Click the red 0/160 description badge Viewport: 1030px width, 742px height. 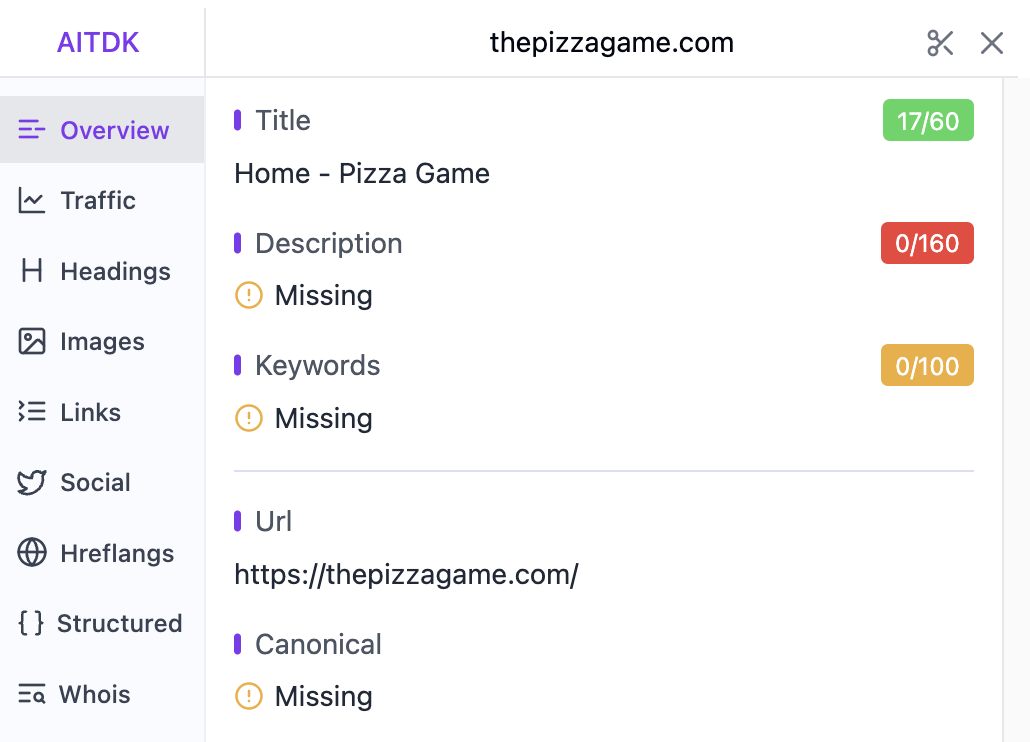tap(927, 244)
